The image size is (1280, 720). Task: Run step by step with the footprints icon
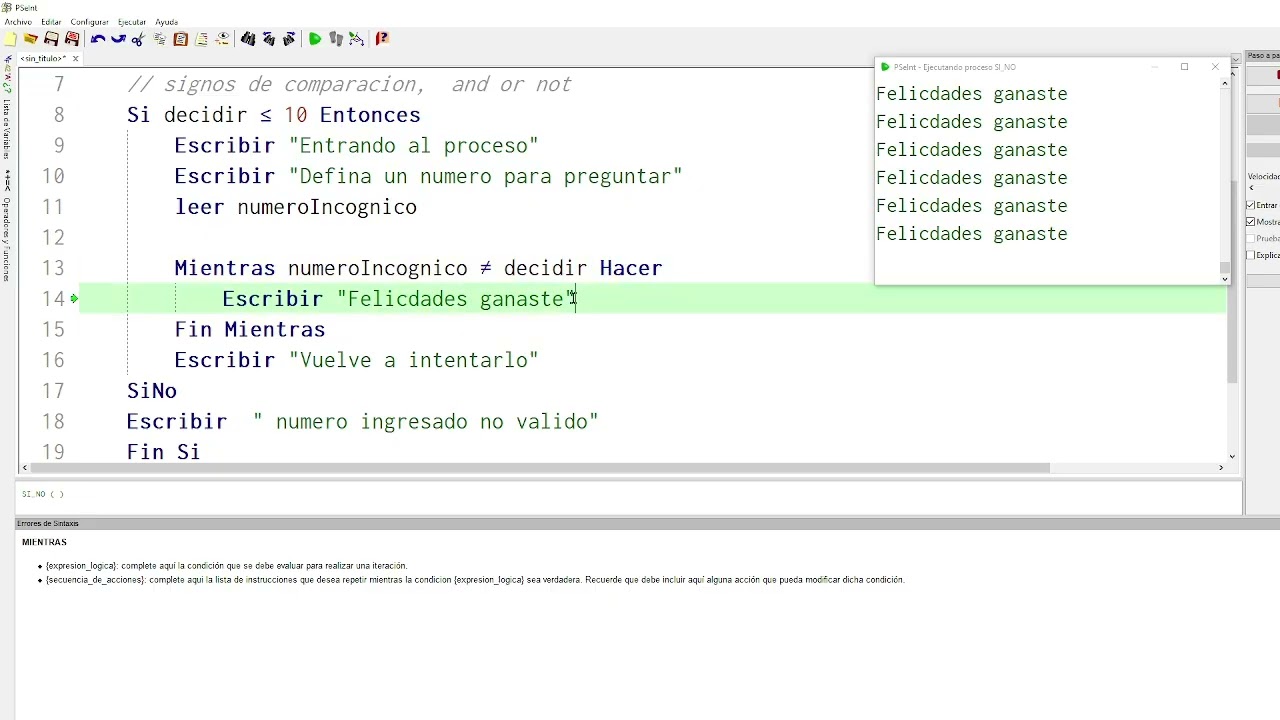pyautogui.click(x=336, y=39)
